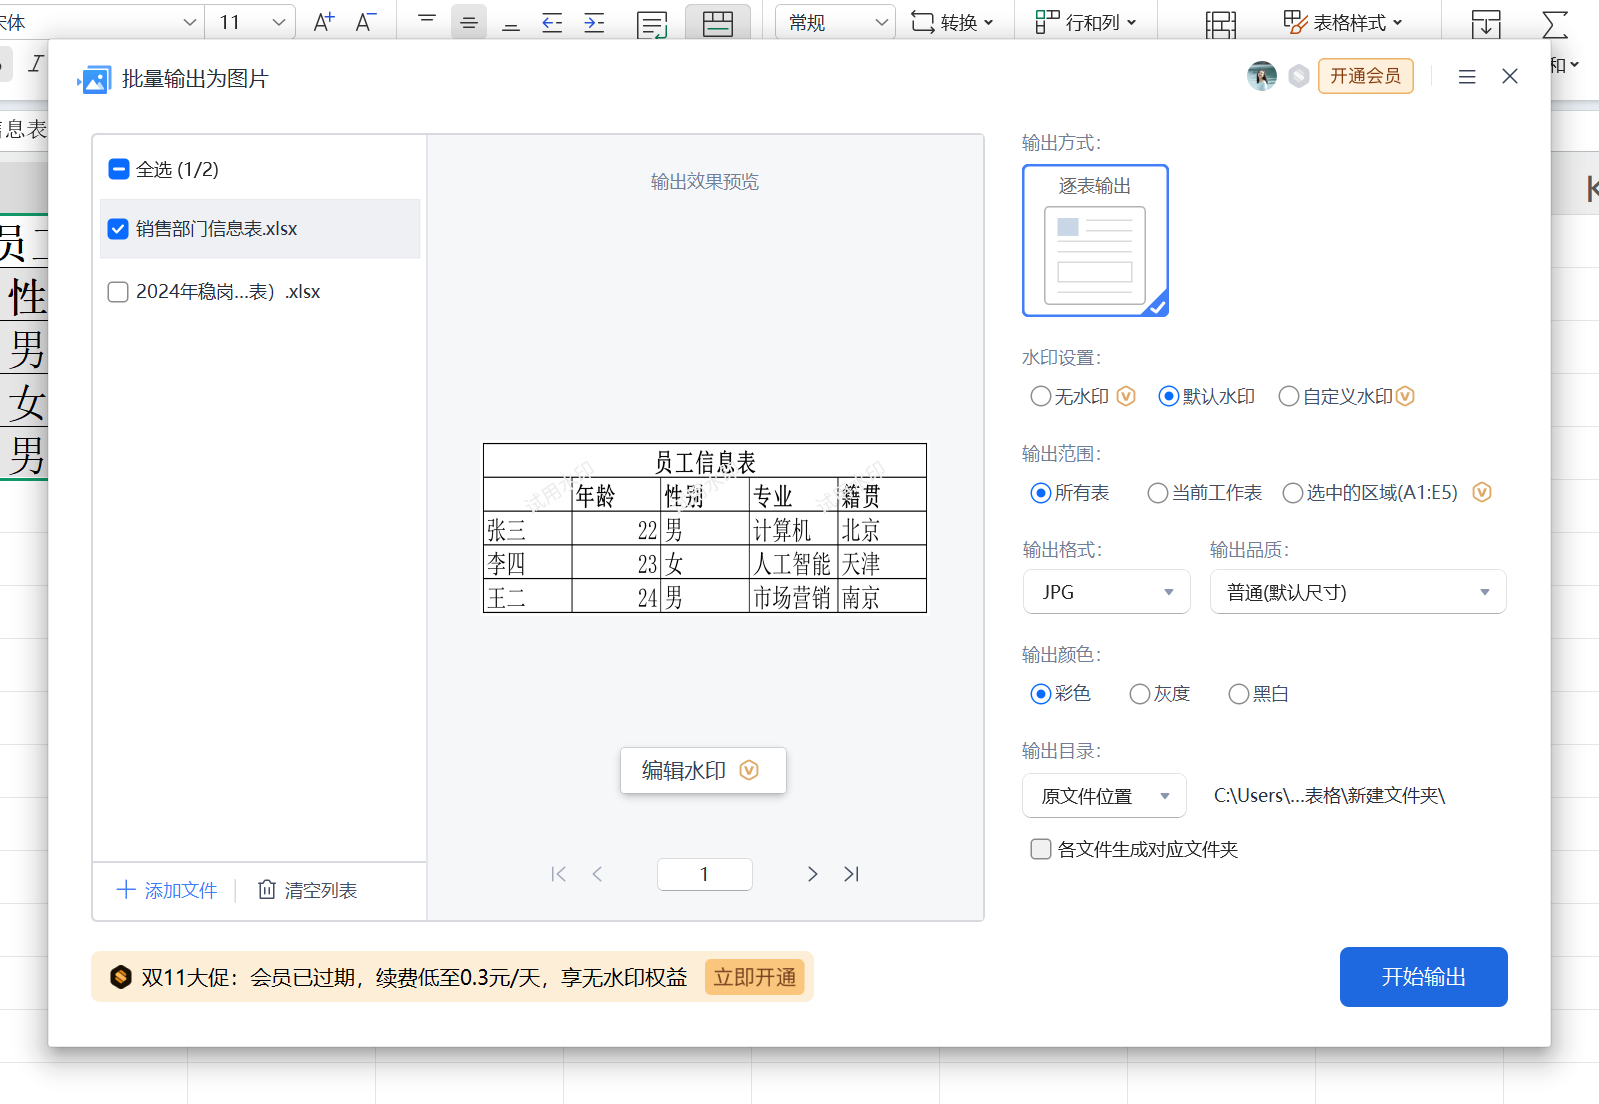Enable 各文件生成对应文件夹 checkbox
This screenshot has width=1599, height=1104.
1041,849
